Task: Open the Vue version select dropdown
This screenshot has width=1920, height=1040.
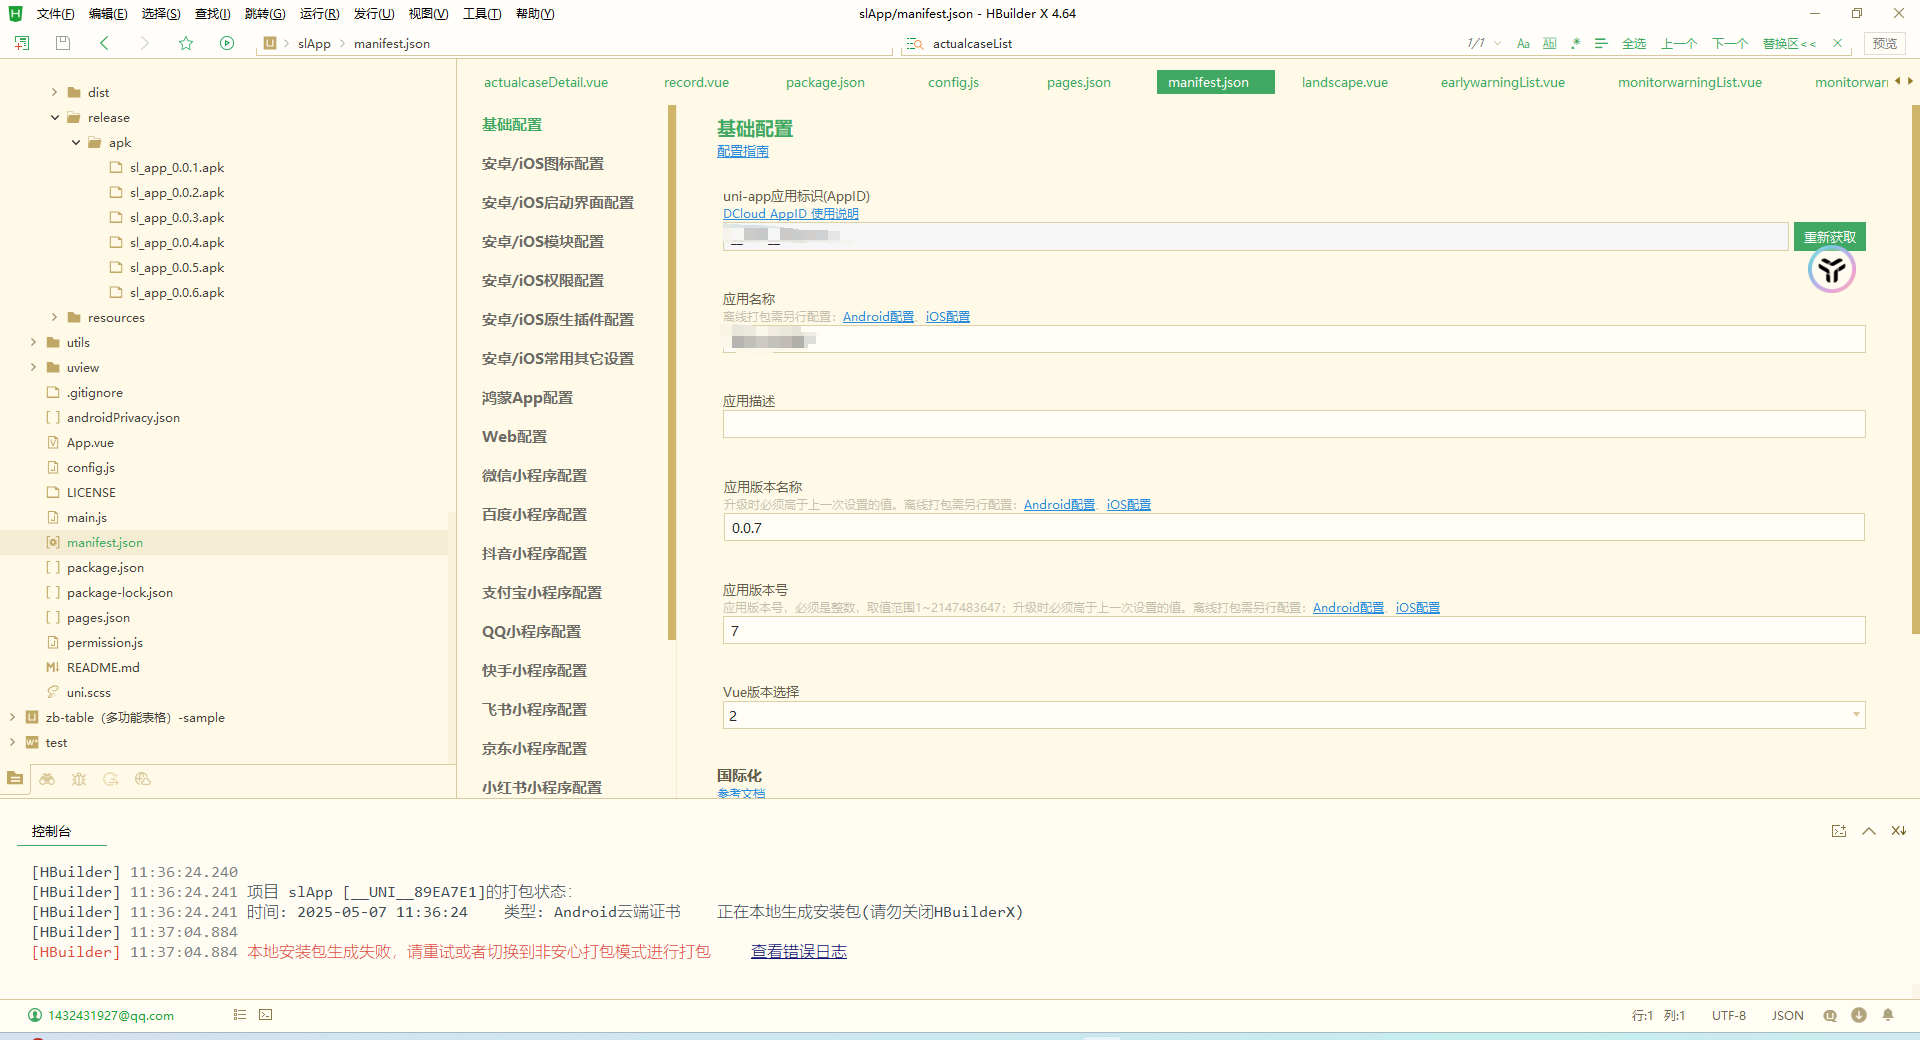Action: (1294, 715)
